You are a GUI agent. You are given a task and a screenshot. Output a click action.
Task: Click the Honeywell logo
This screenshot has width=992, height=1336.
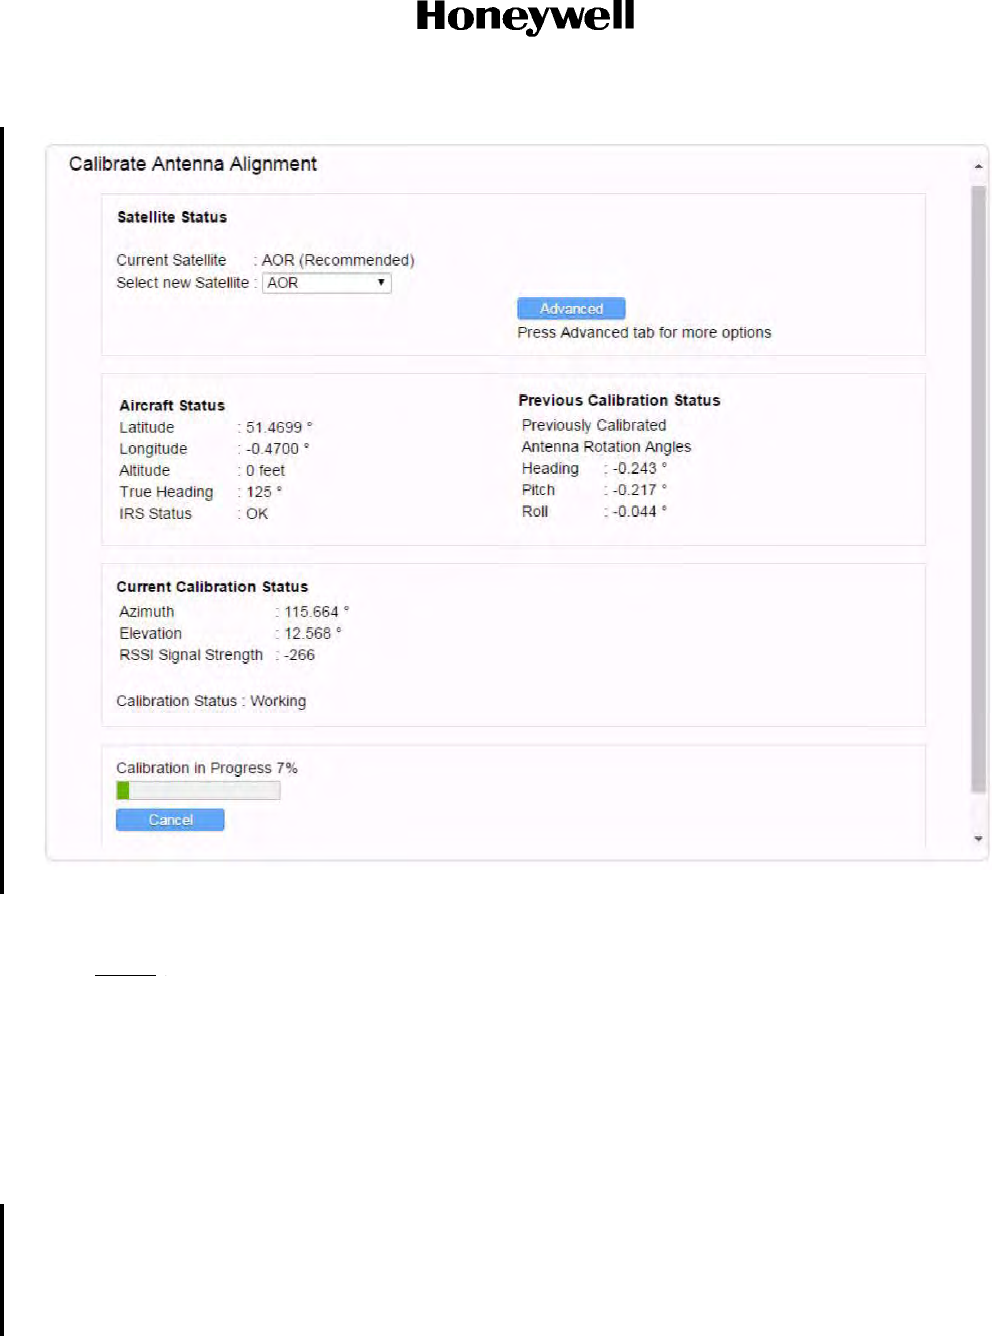pyautogui.click(x=525, y=17)
